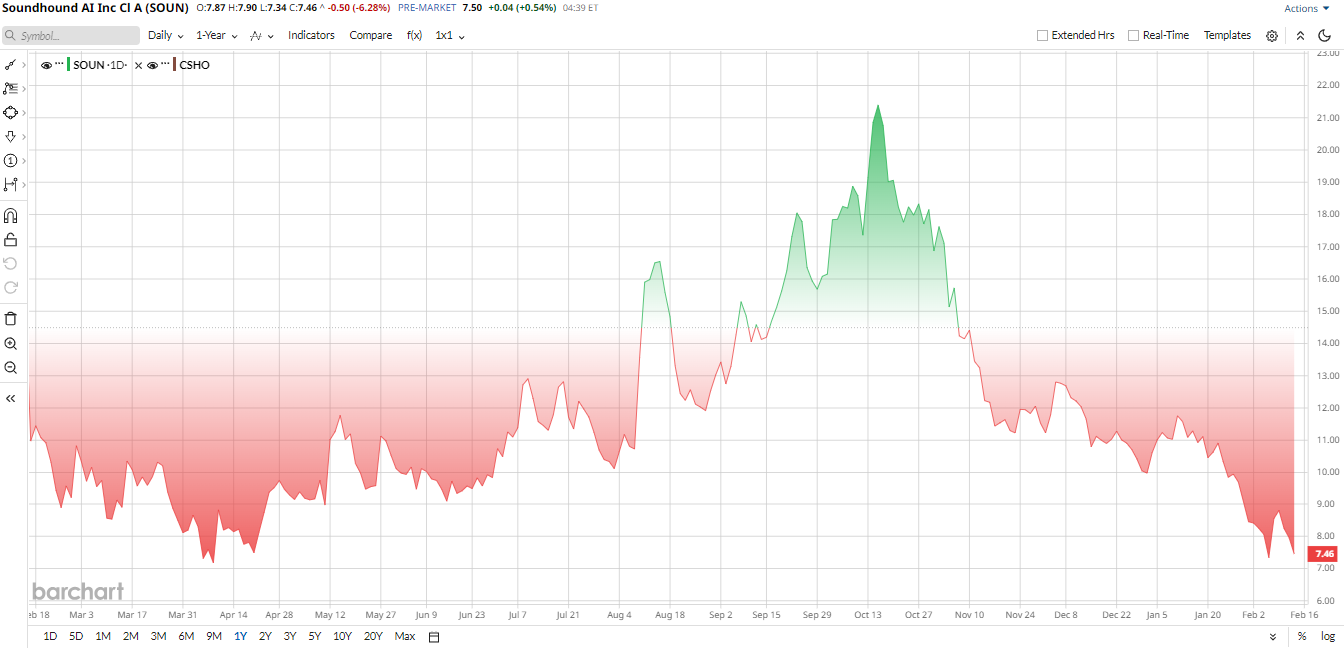
Task: Open the Indicators menu
Action: (311, 35)
